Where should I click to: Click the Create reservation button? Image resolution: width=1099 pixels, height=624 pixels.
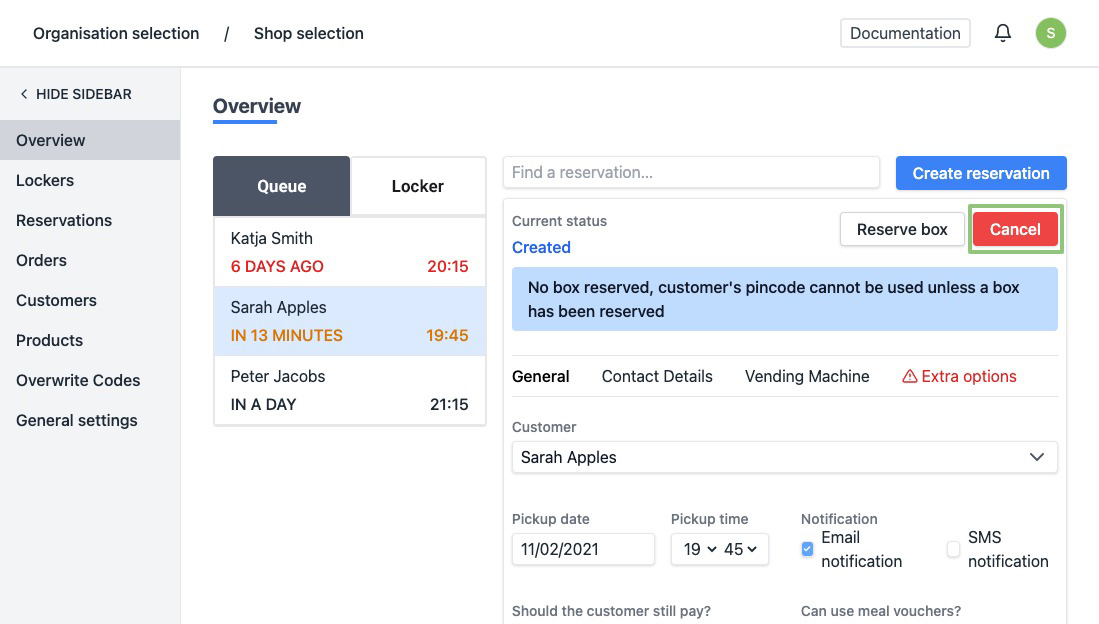tap(980, 173)
